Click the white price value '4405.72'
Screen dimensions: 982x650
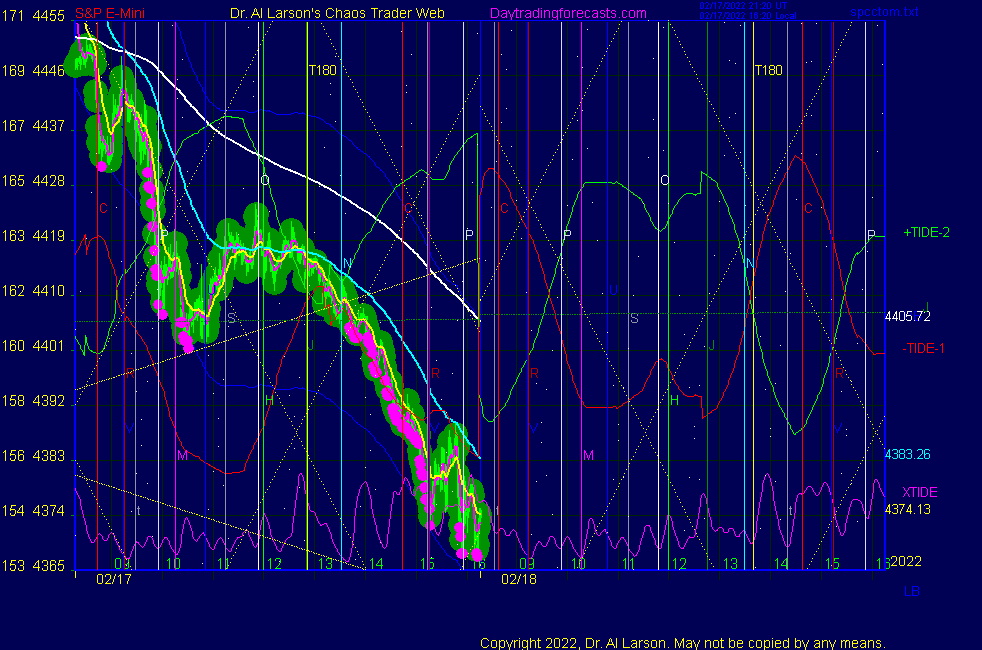[x=907, y=316]
